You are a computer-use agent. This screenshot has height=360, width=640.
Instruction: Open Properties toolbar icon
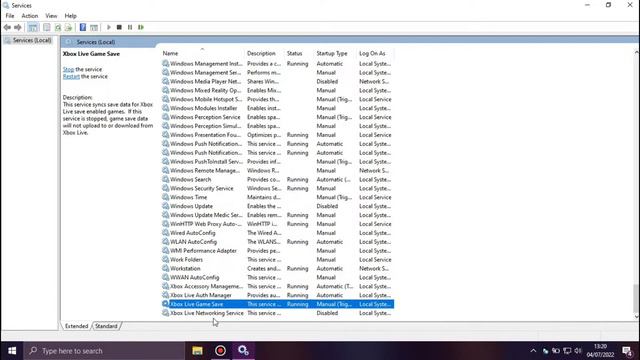[x=47, y=27]
